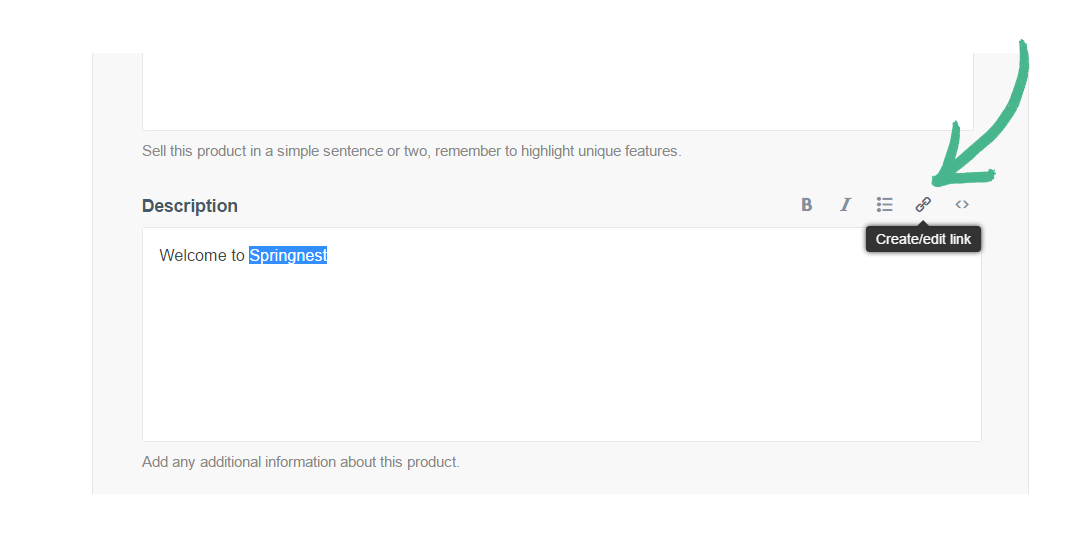Click the "Sell this product" helper text
Image resolution: width=1075 pixels, height=547 pixels.
tap(411, 152)
